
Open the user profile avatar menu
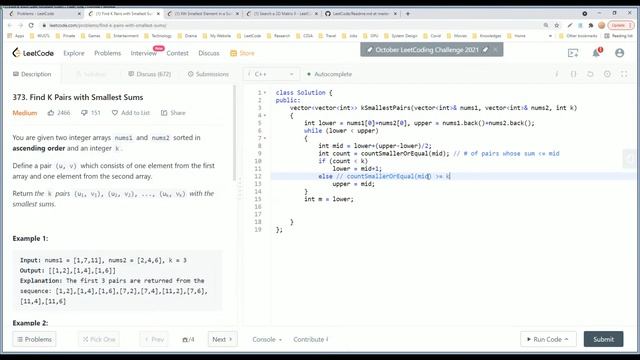coord(620,53)
